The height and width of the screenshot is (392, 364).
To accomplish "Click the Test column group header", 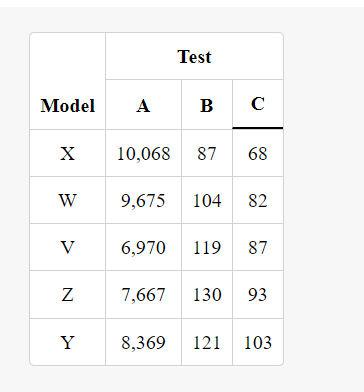I will [x=194, y=56].
